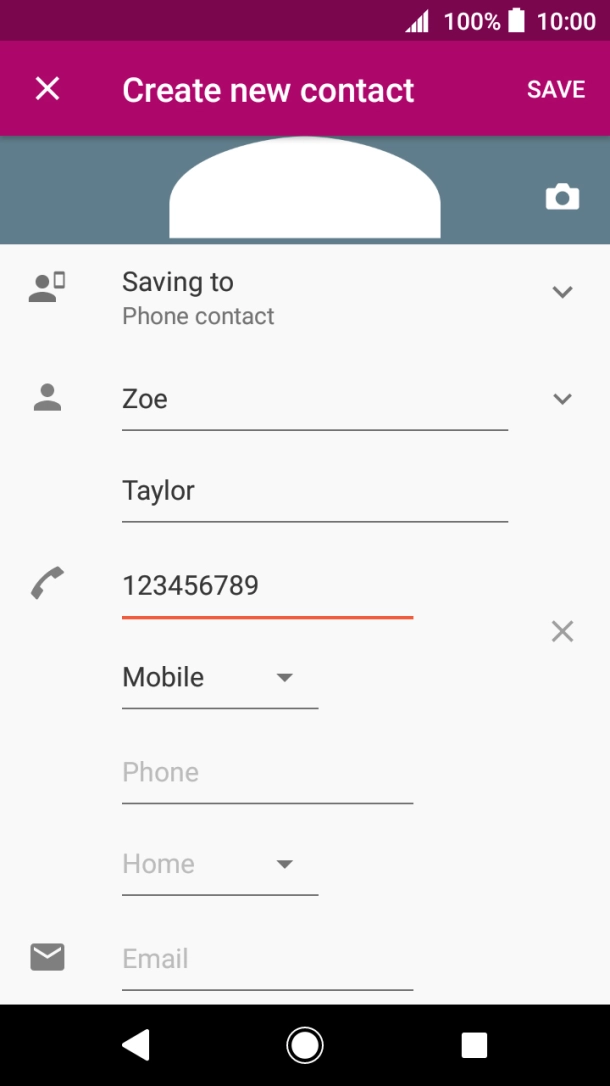
Task: Tap the email envelope icon
Action: pos(47,958)
